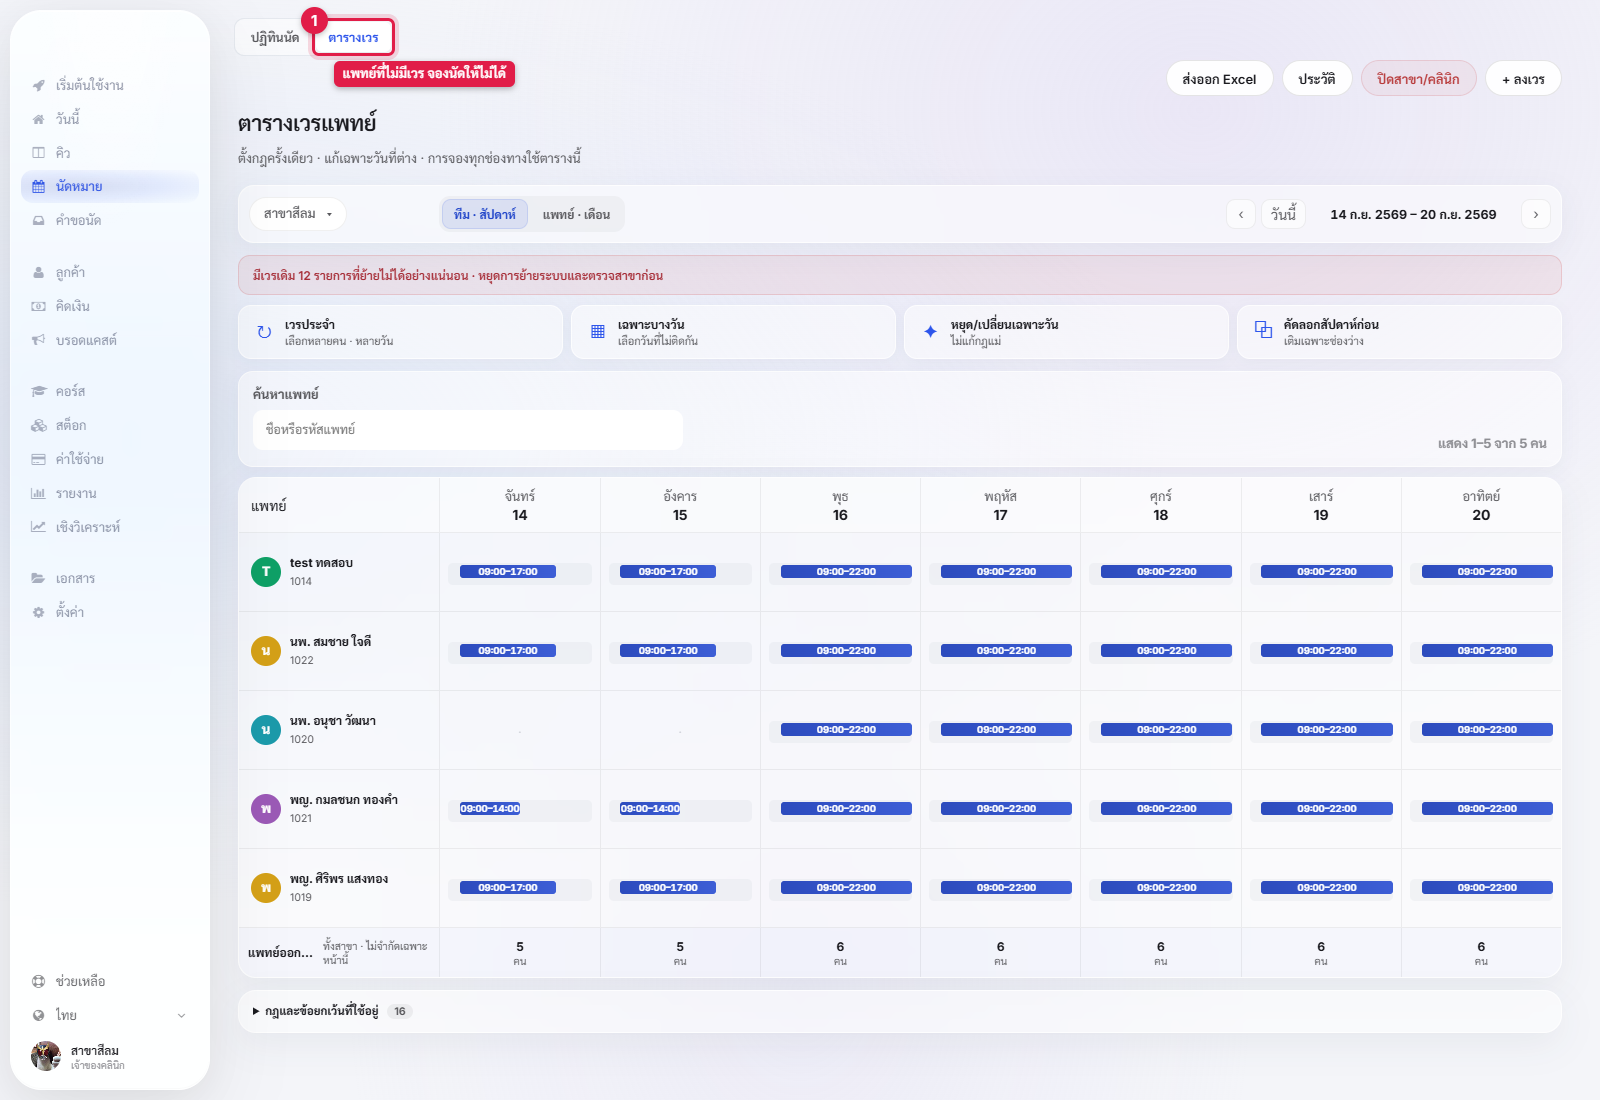Open คอร์ส graduation cap icon

(x=38, y=392)
